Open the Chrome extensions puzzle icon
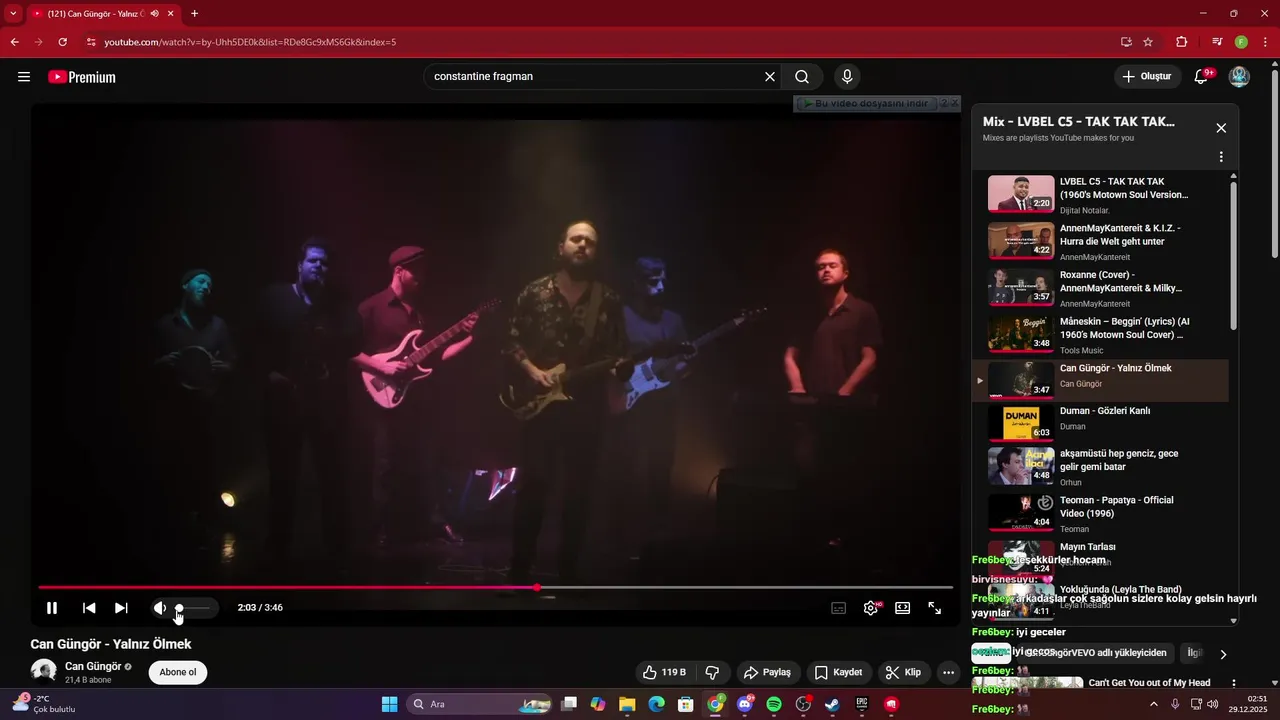The height and width of the screenshot is (720, 1280). pyautogui.click(x=1182, y=42)
